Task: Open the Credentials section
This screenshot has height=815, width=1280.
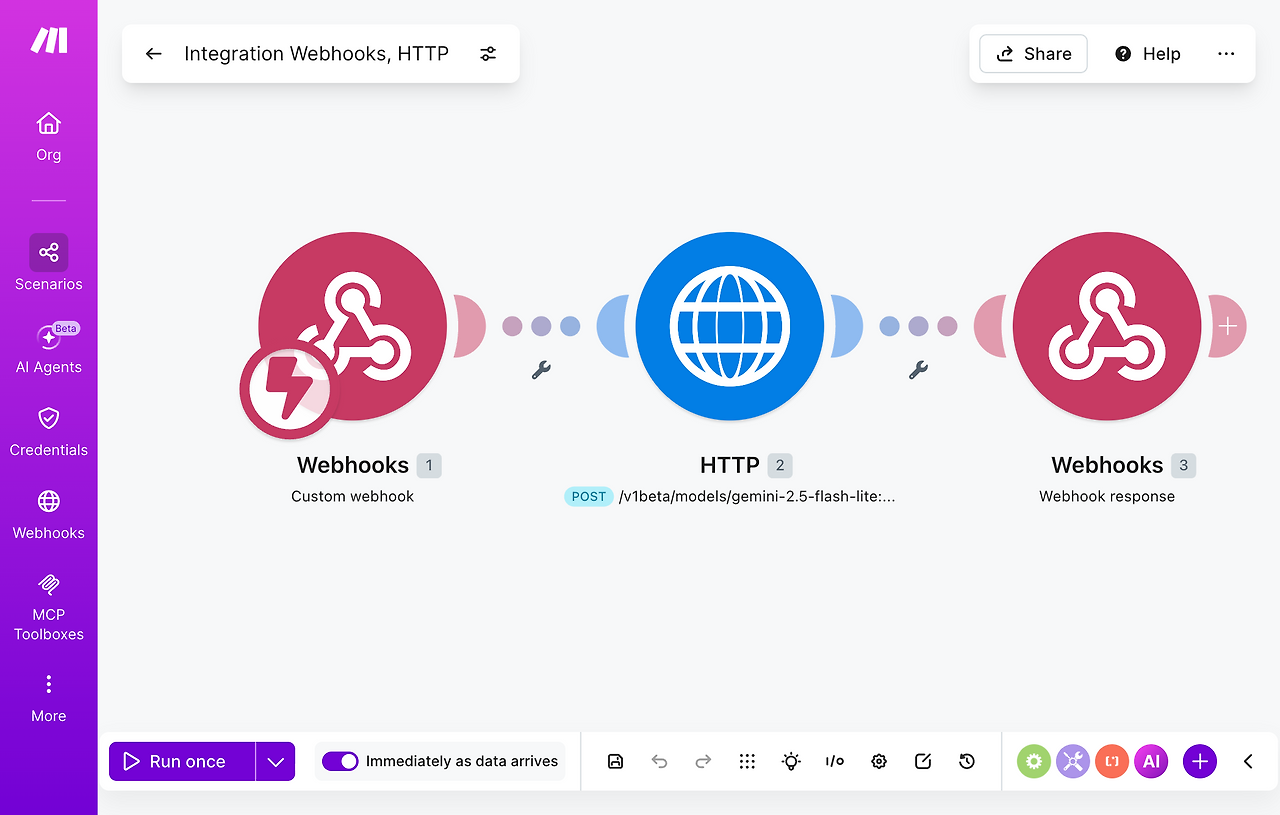Action: [48, 431]
